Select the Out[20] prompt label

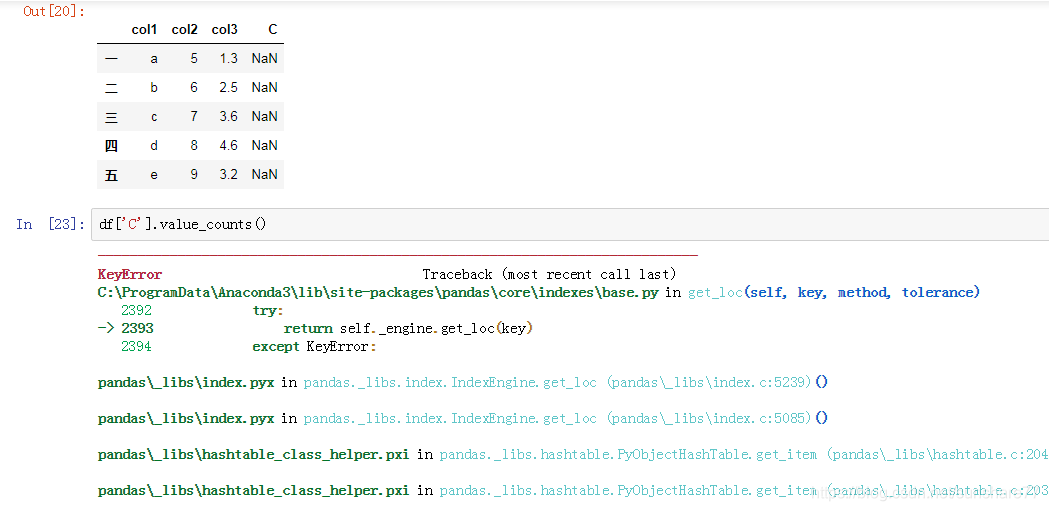click(54, 11)
